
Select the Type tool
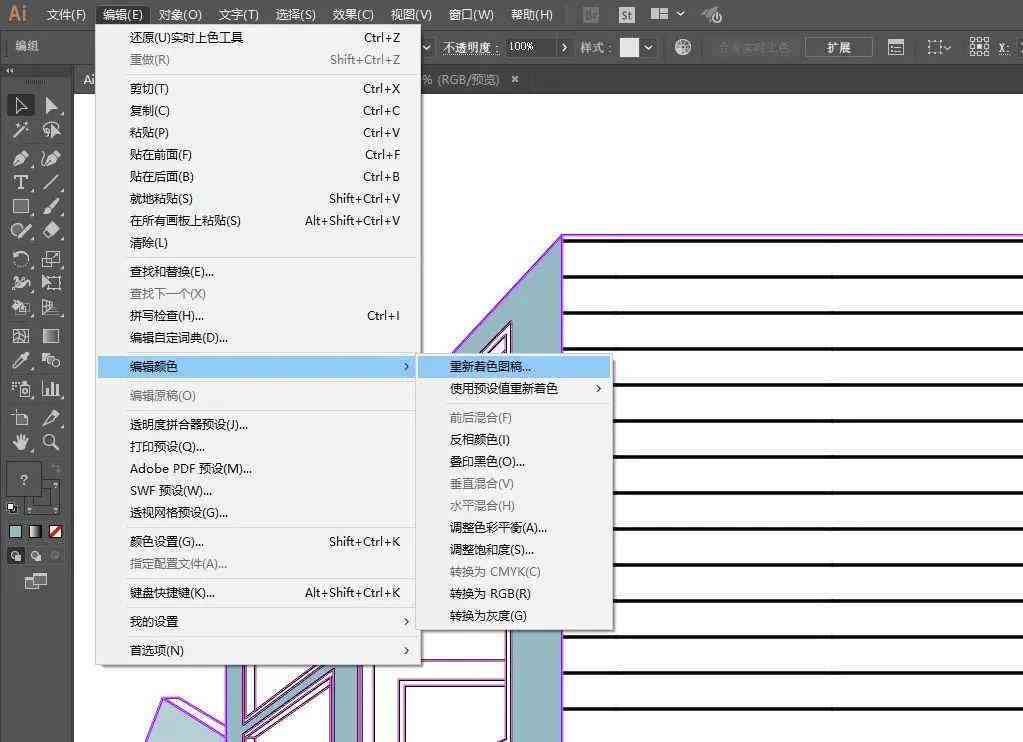tap(21, 182)
